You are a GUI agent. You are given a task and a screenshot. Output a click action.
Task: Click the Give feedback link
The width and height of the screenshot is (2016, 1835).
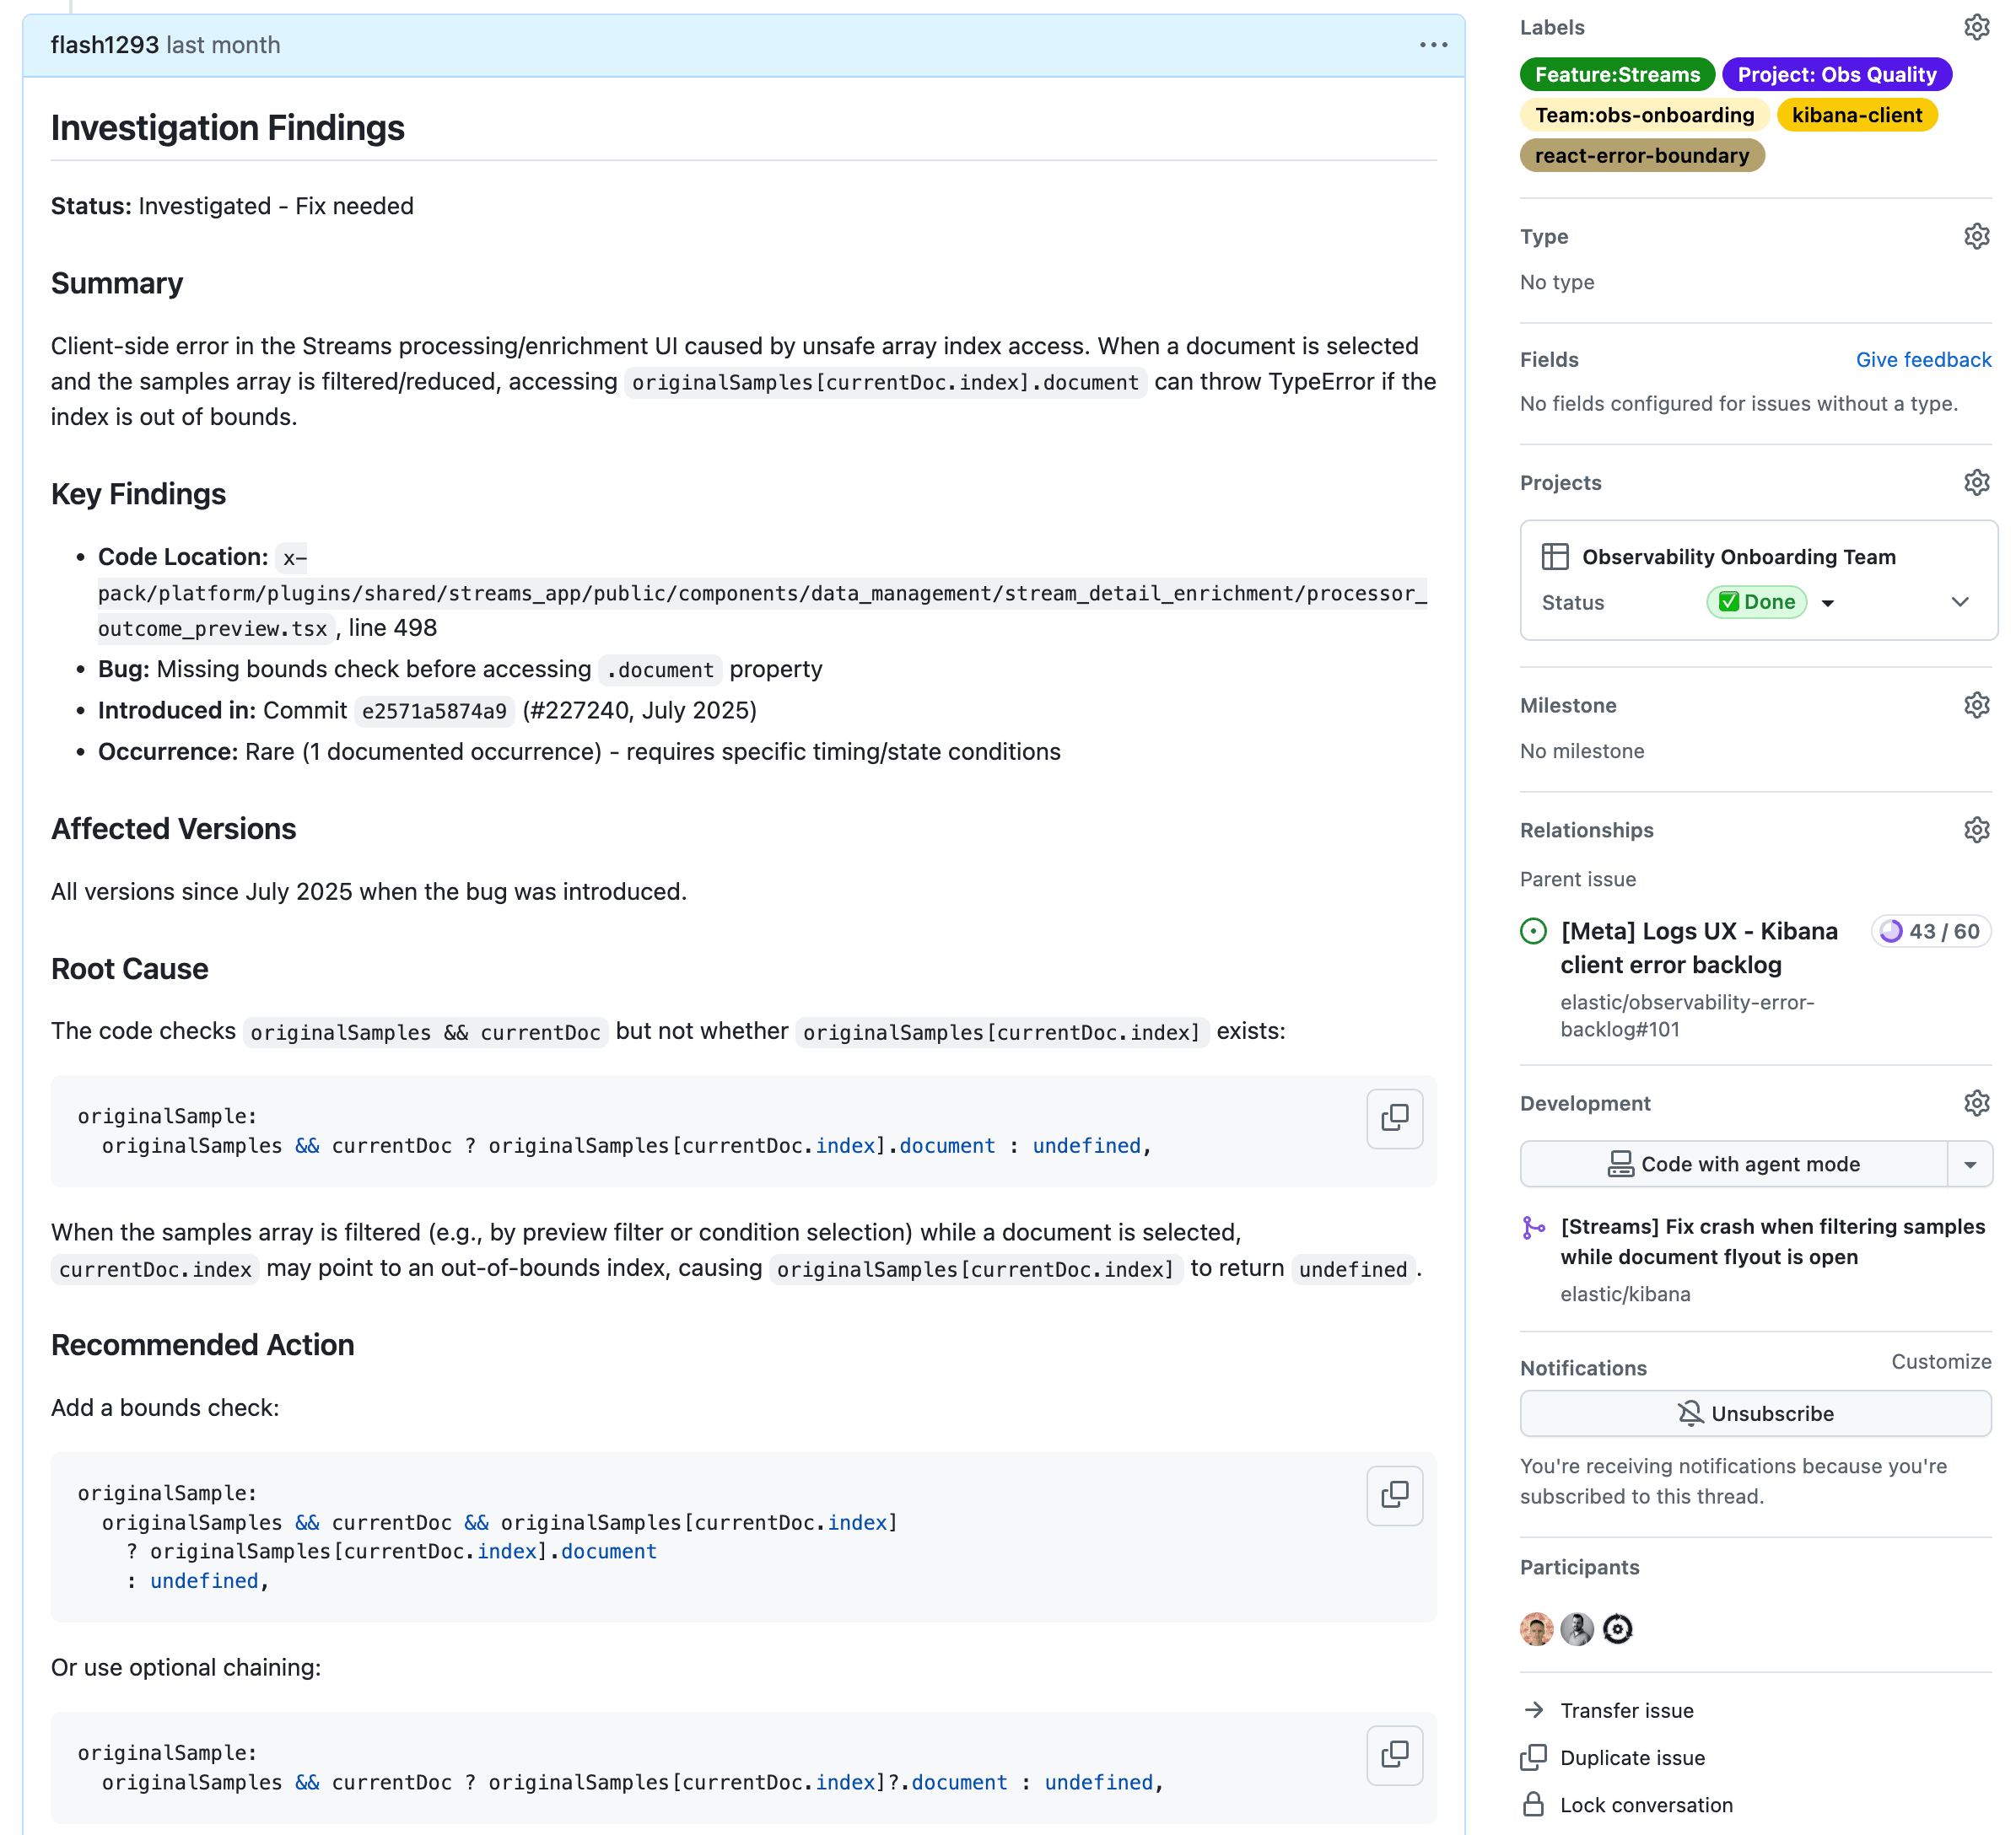1923,360
